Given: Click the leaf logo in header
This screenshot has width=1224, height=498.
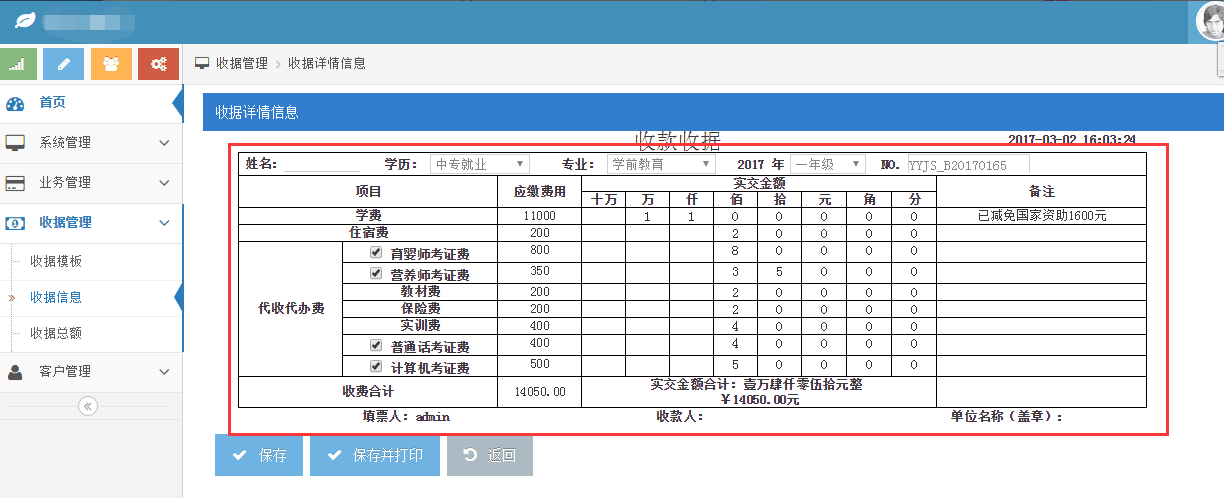Looking at the screenshot, I should click(24, 20).
